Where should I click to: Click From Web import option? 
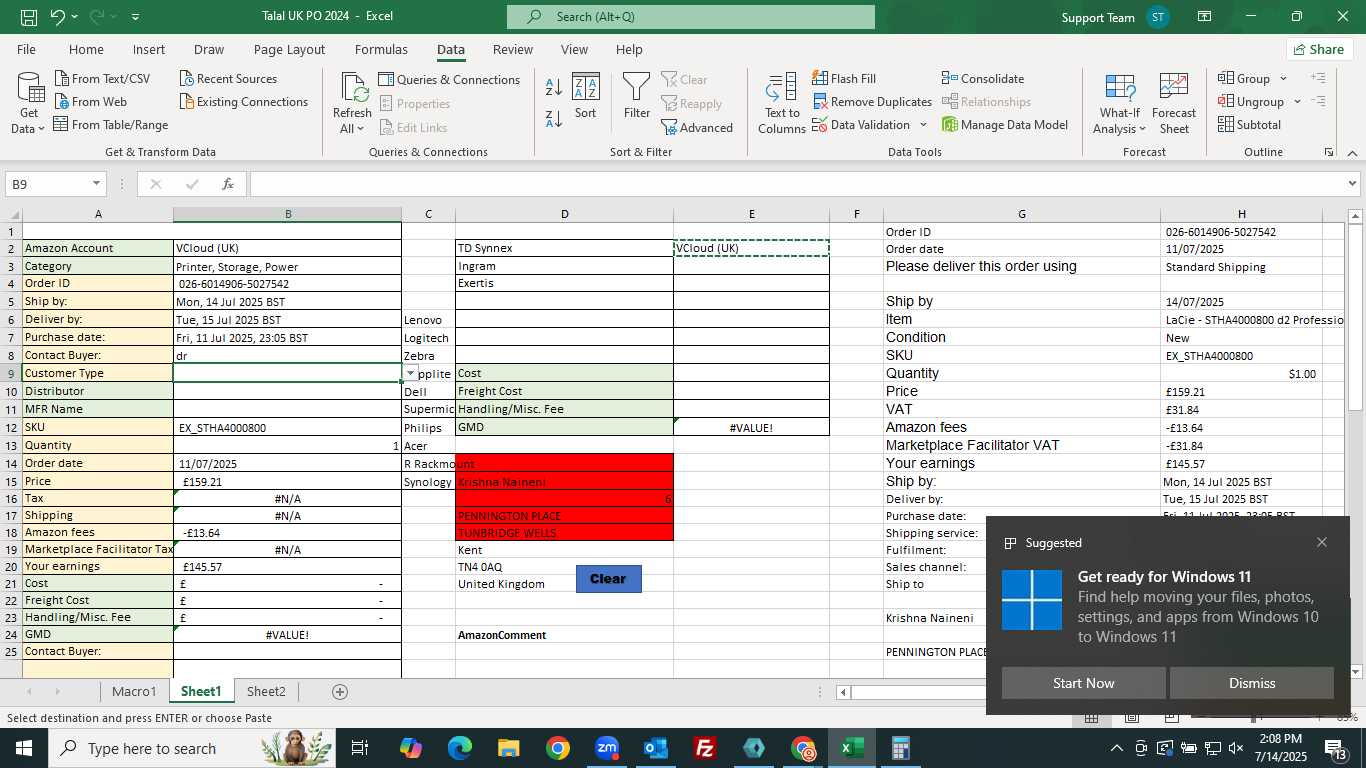tap(90, 102)
